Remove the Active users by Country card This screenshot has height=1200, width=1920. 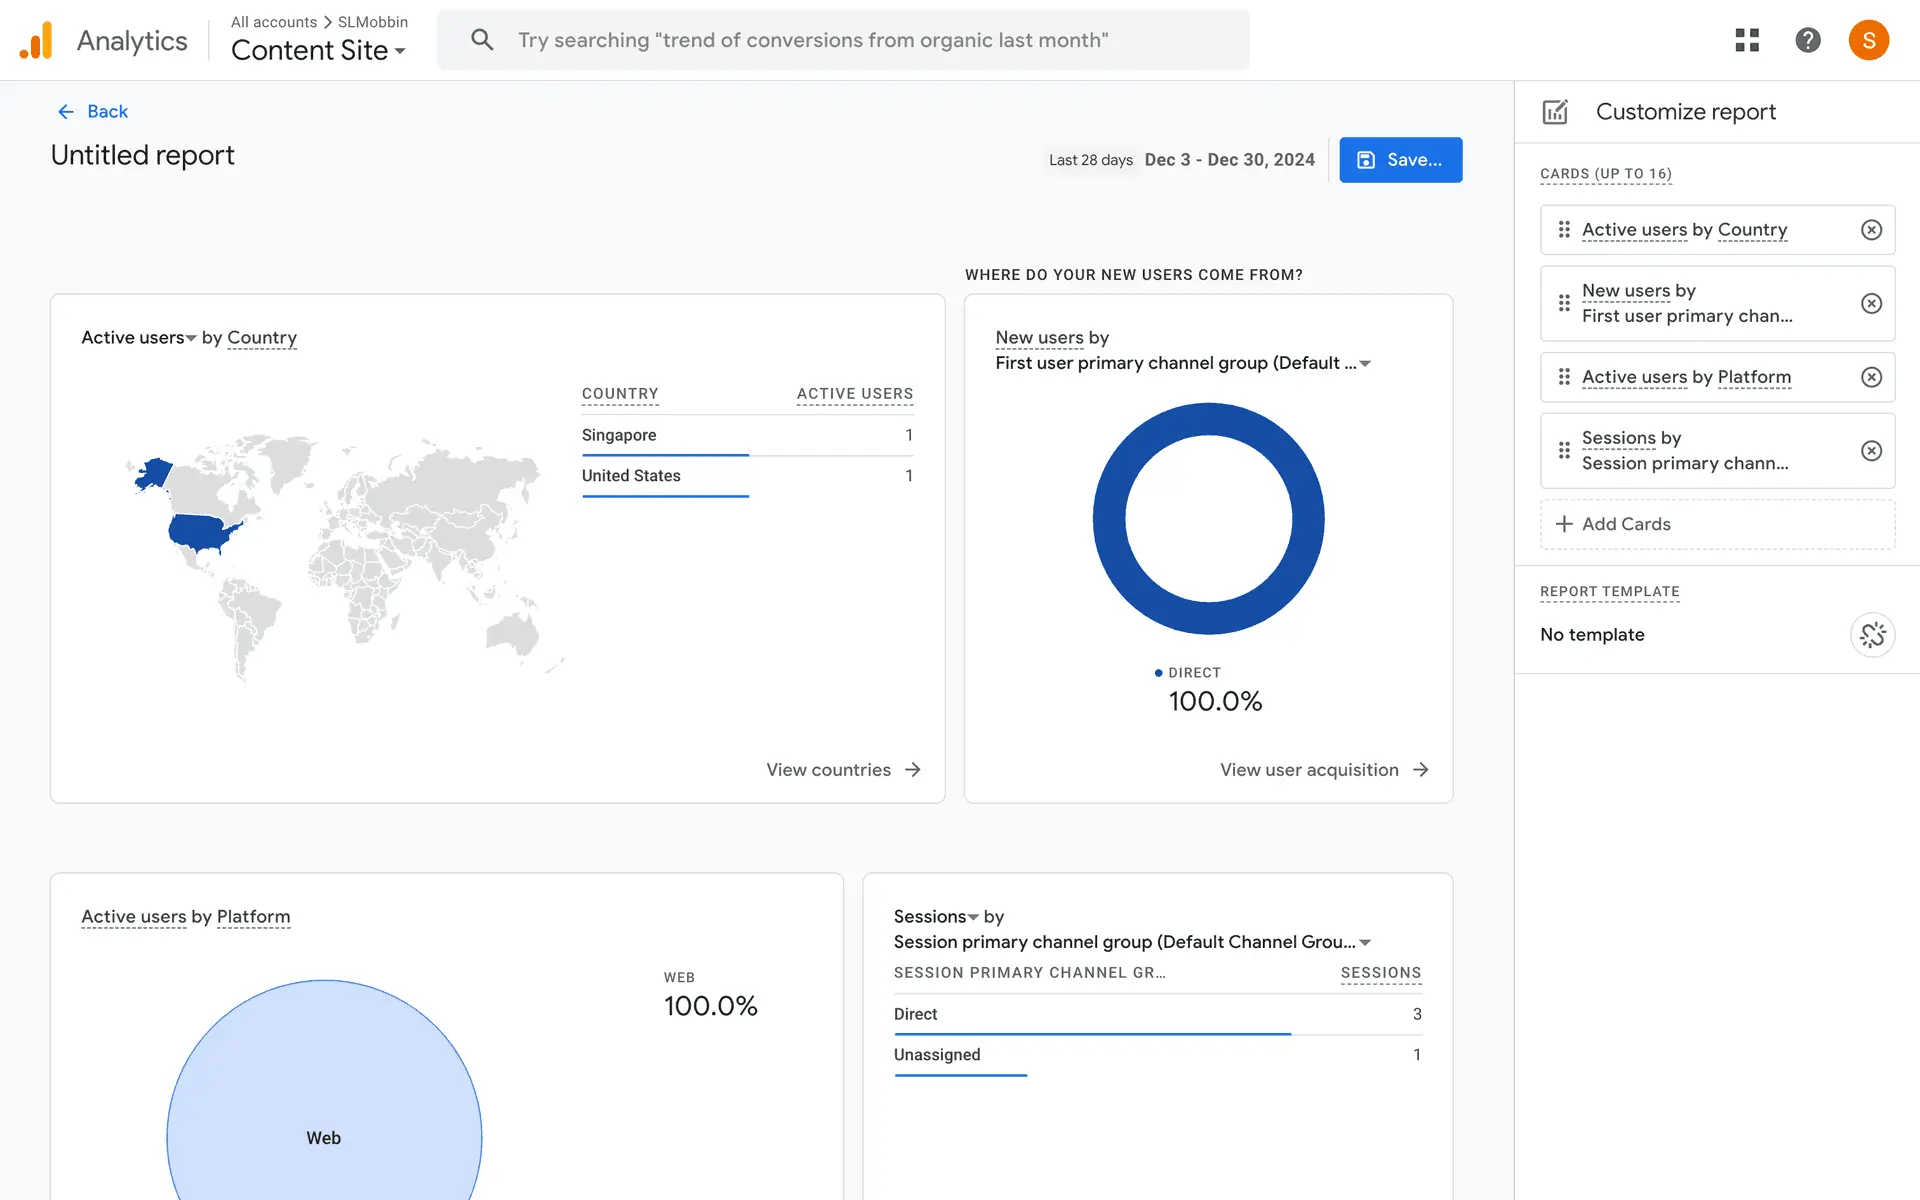(1871, 230)
